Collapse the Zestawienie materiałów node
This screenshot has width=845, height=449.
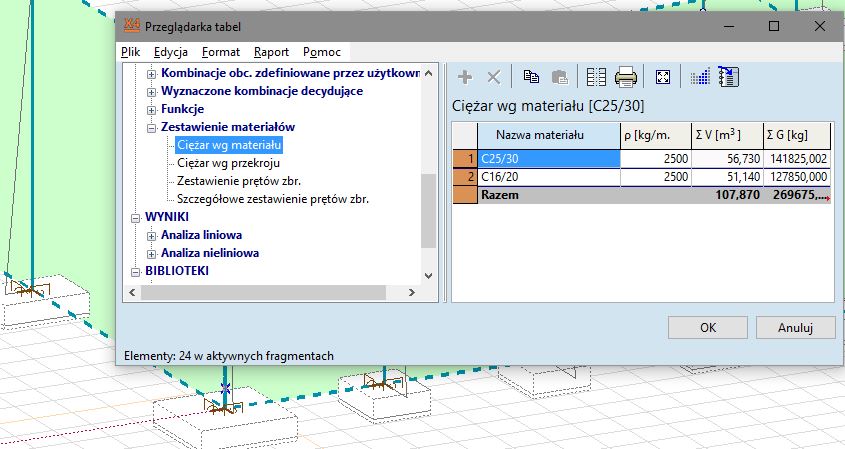(152, 128)
